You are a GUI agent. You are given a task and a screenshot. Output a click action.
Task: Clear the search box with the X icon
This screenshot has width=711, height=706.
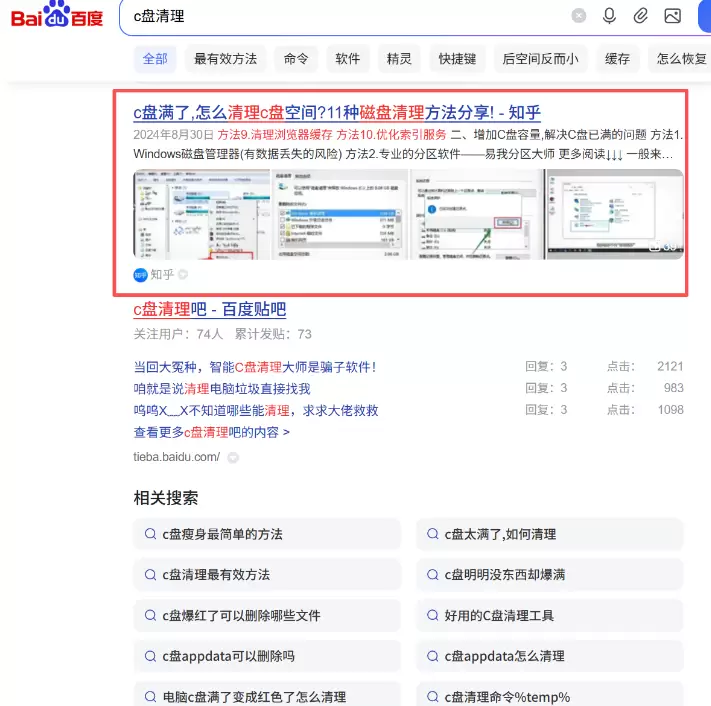tap(579, 16)
